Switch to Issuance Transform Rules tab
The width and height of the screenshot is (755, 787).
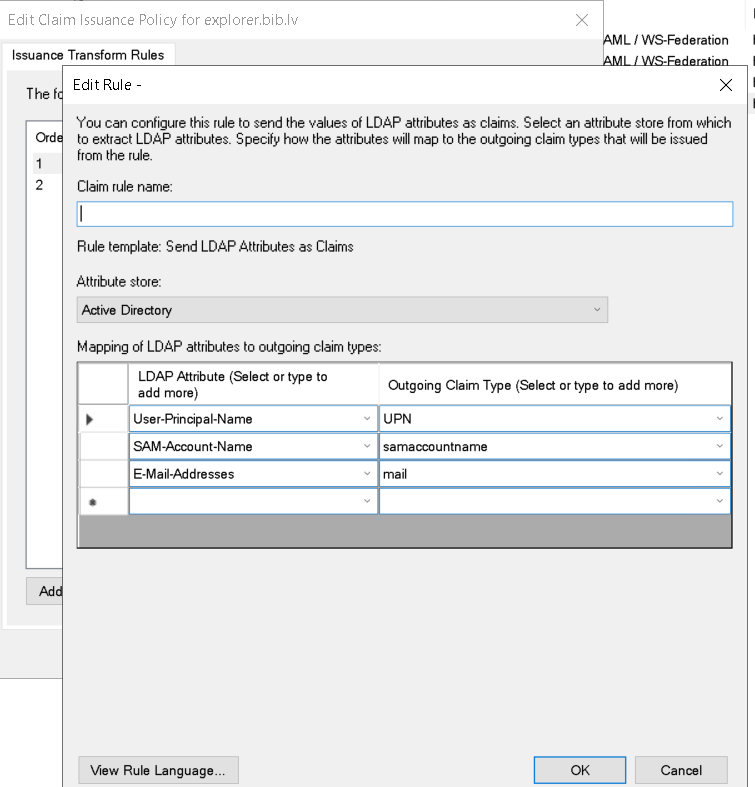88,55
